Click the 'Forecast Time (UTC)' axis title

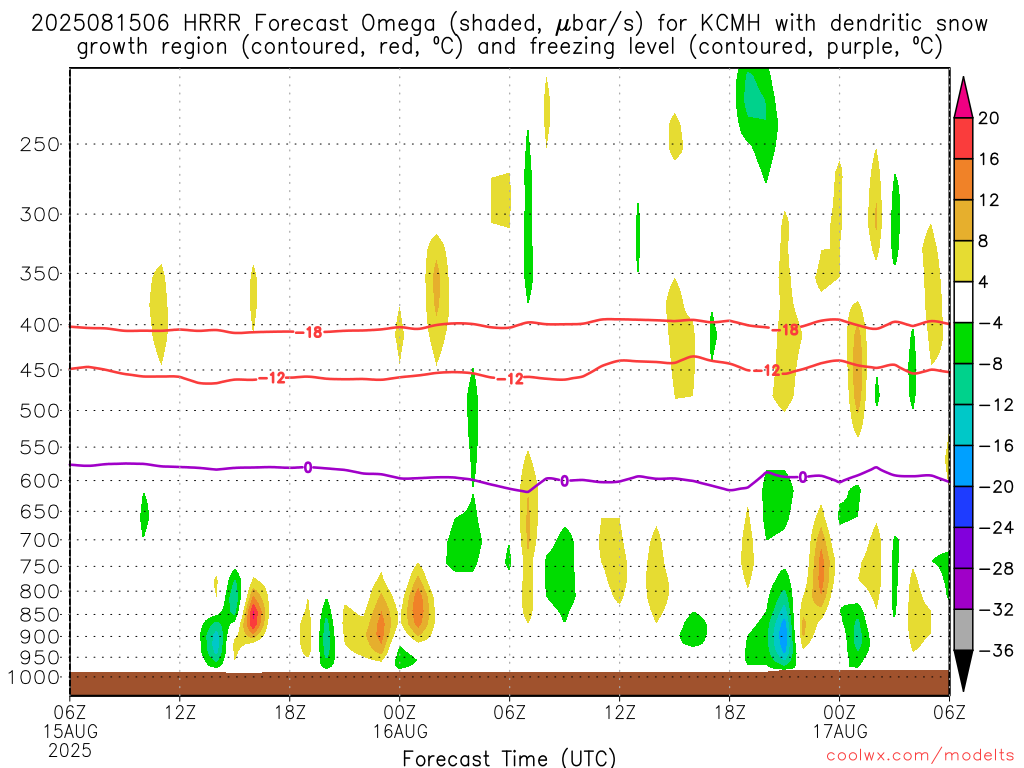tap(509, 758)
